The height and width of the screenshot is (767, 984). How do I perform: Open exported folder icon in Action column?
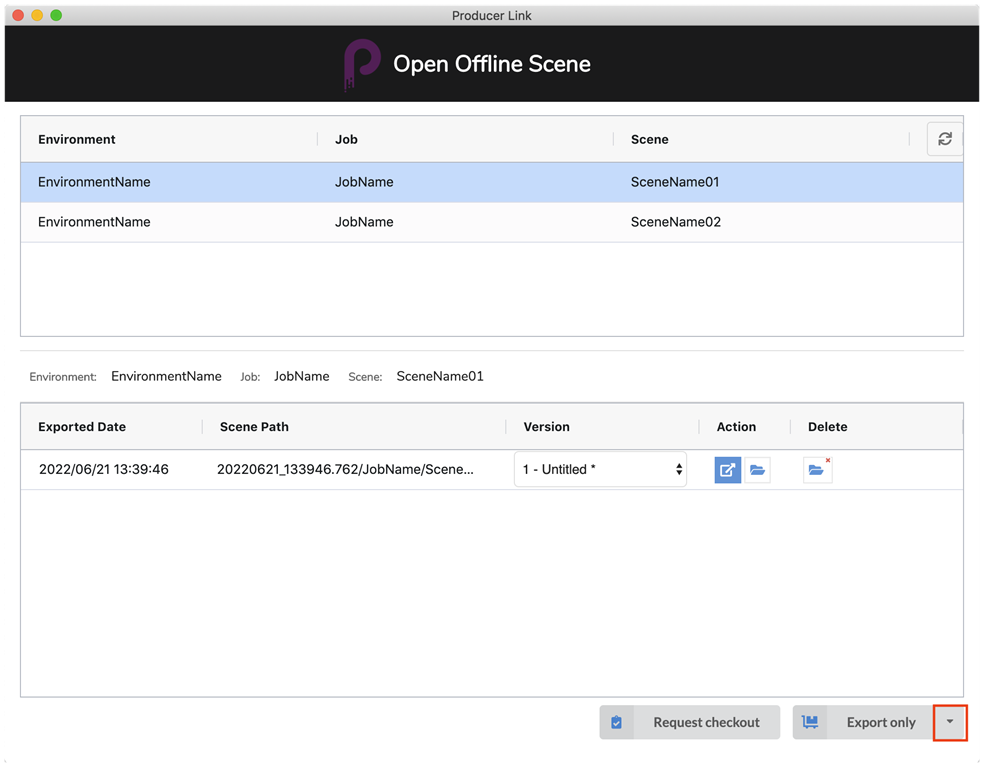758,470
